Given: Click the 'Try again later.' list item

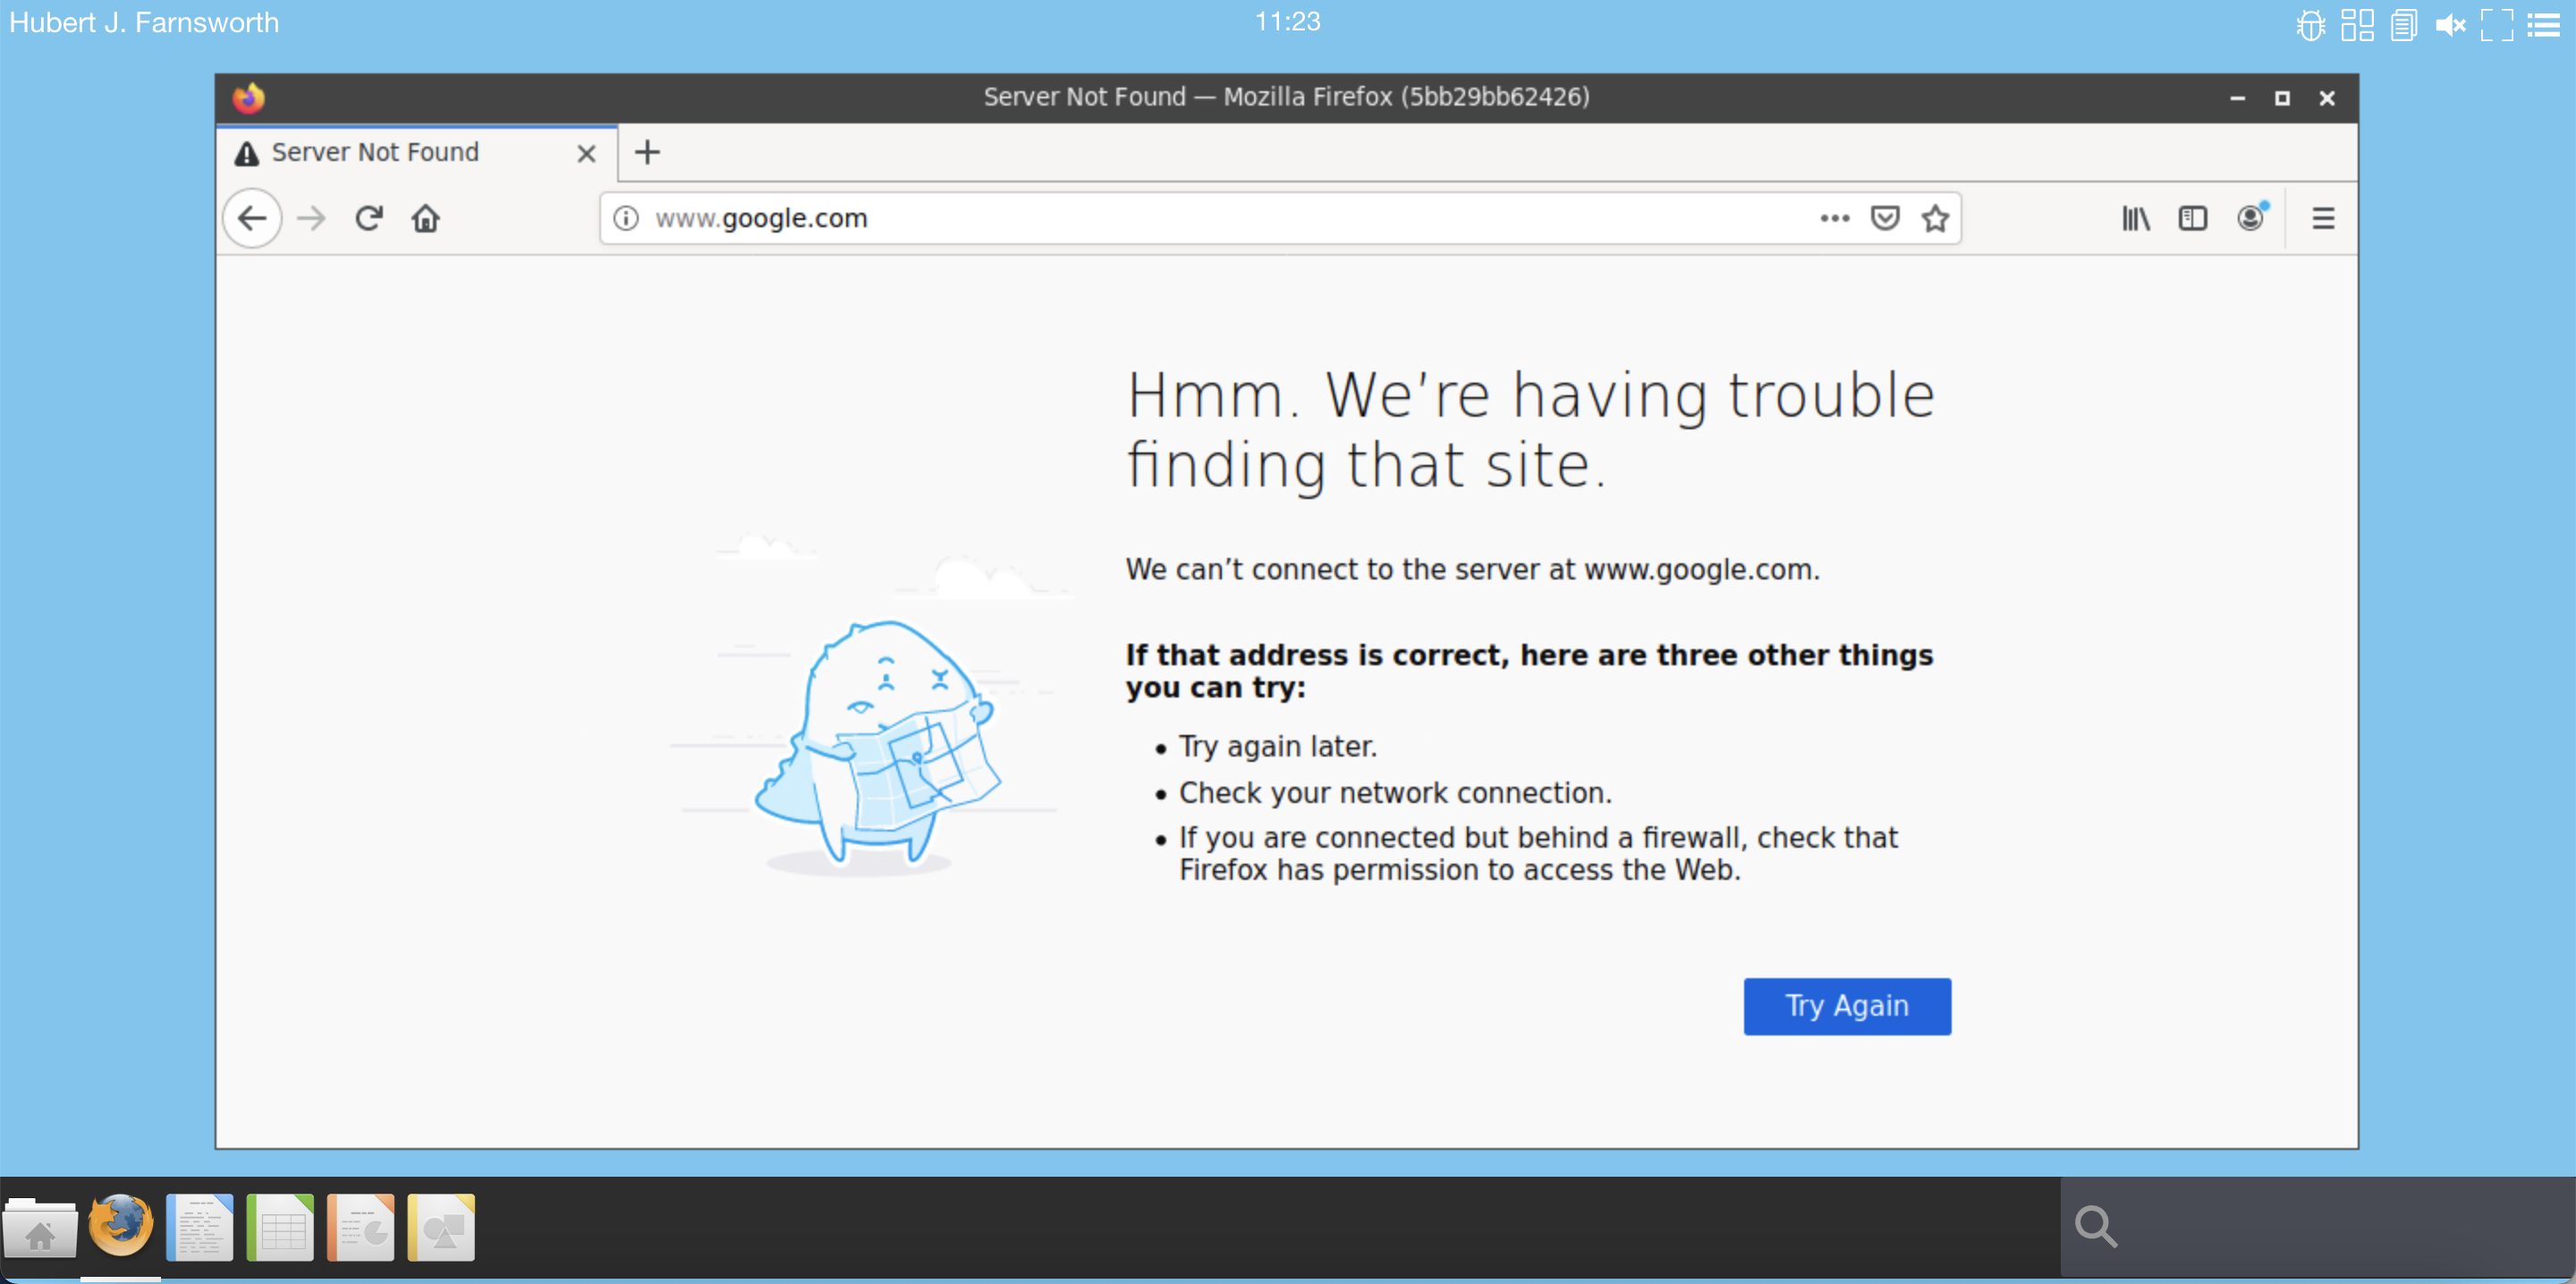Looking at the screenshot, I should 1277,746.
